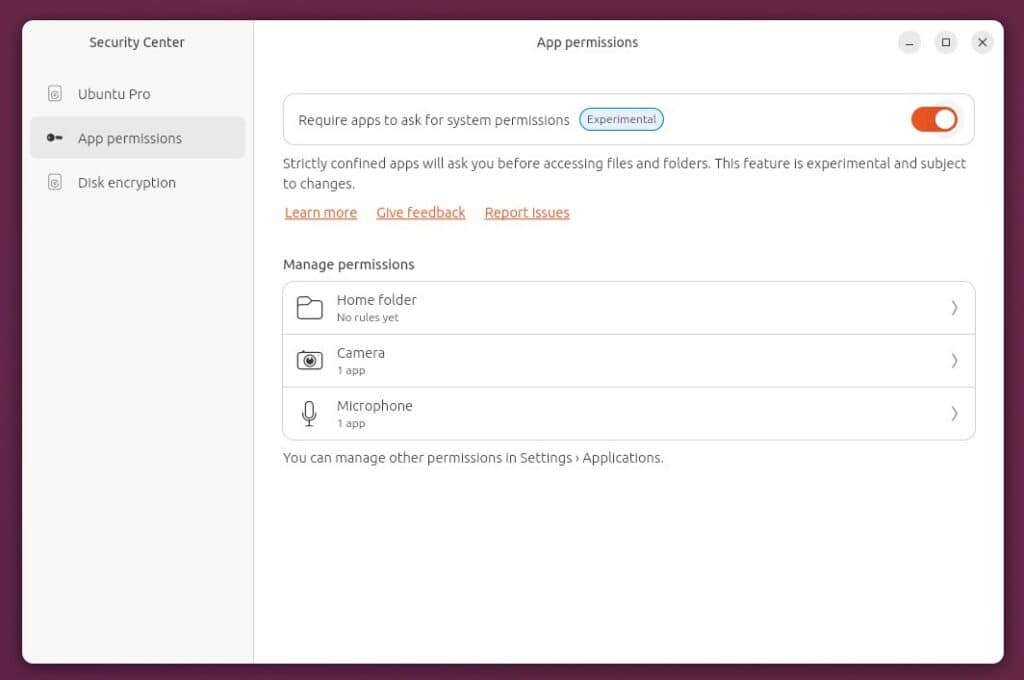Maximize the Security Center window

pyautogui.click(x=946, y=42)
